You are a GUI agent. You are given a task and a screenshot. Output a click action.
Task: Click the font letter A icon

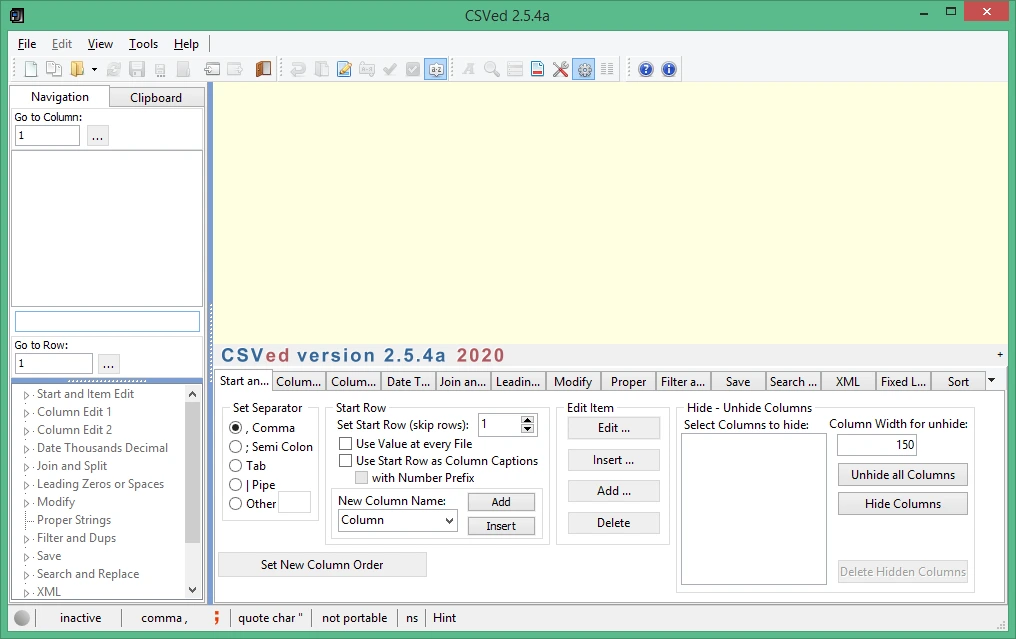click(468, 69)
